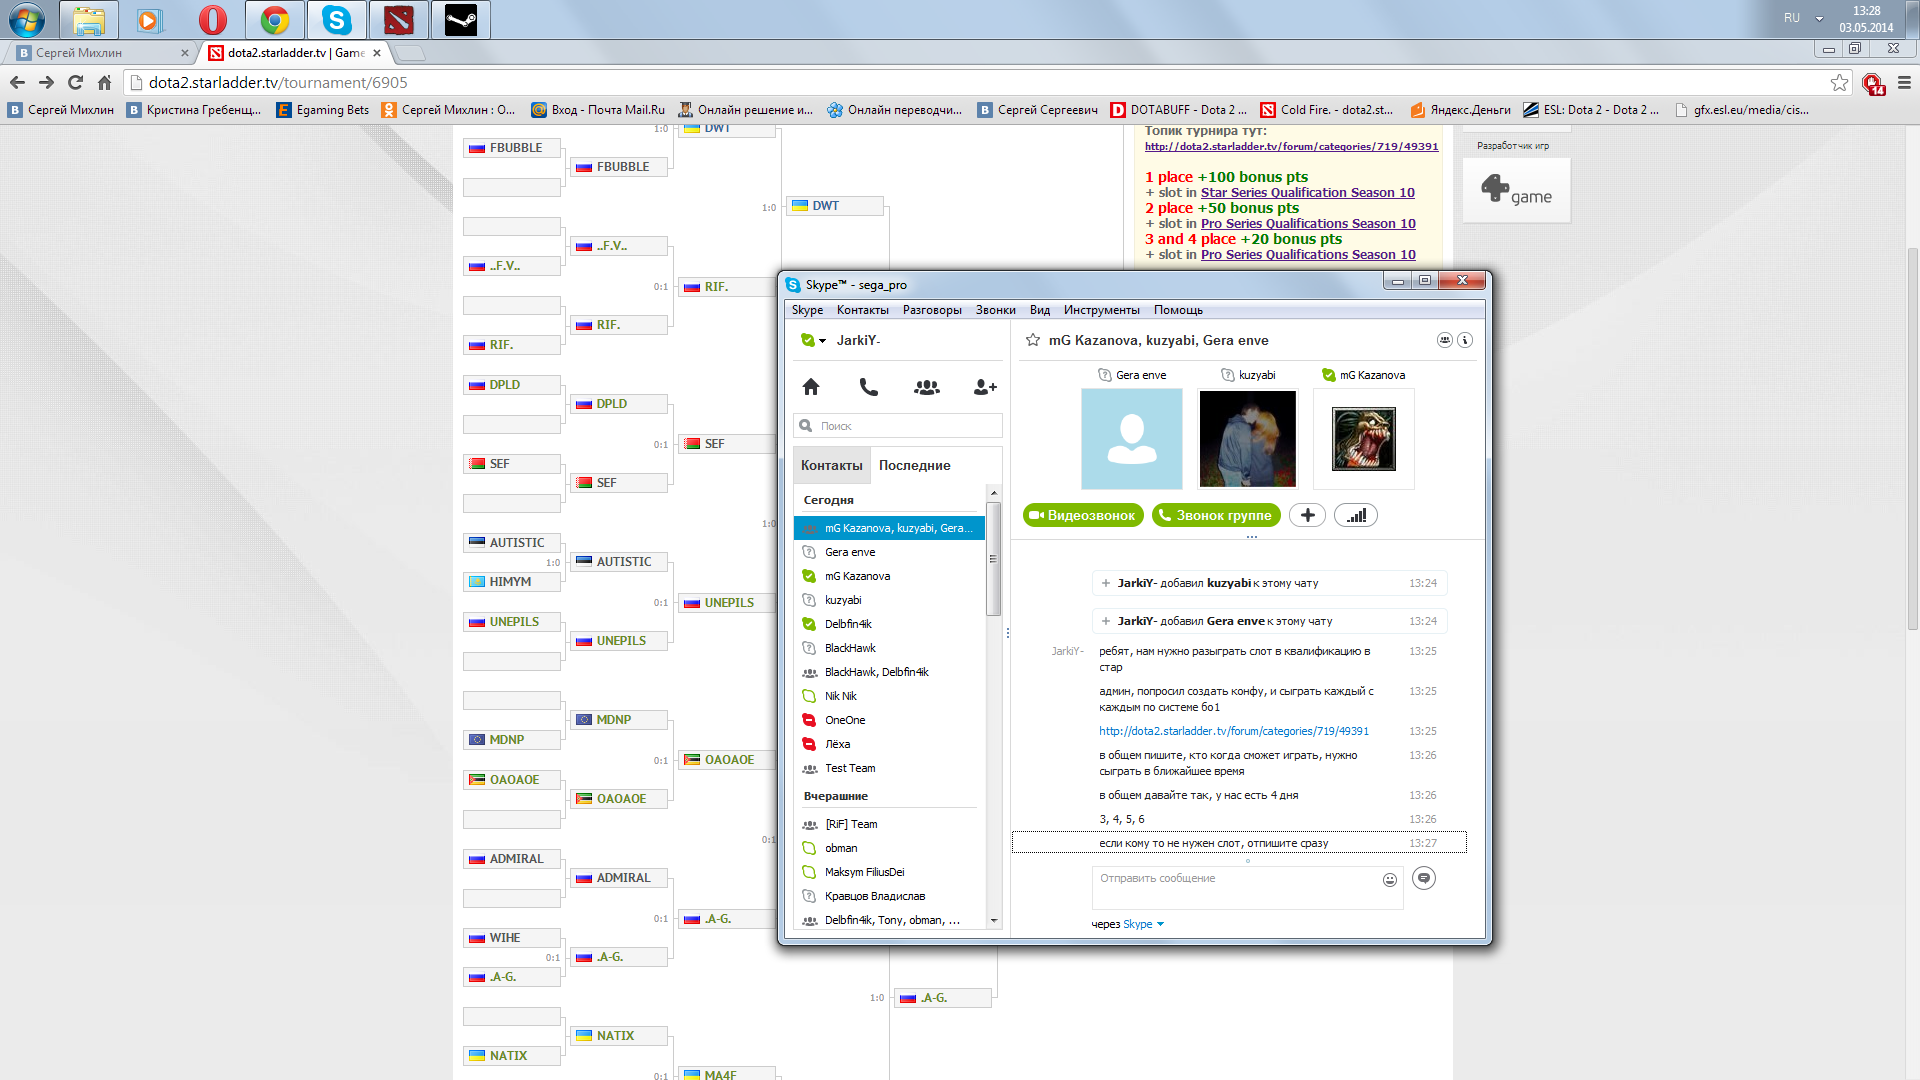Open Помощь menu

(x=1178, y=310)
